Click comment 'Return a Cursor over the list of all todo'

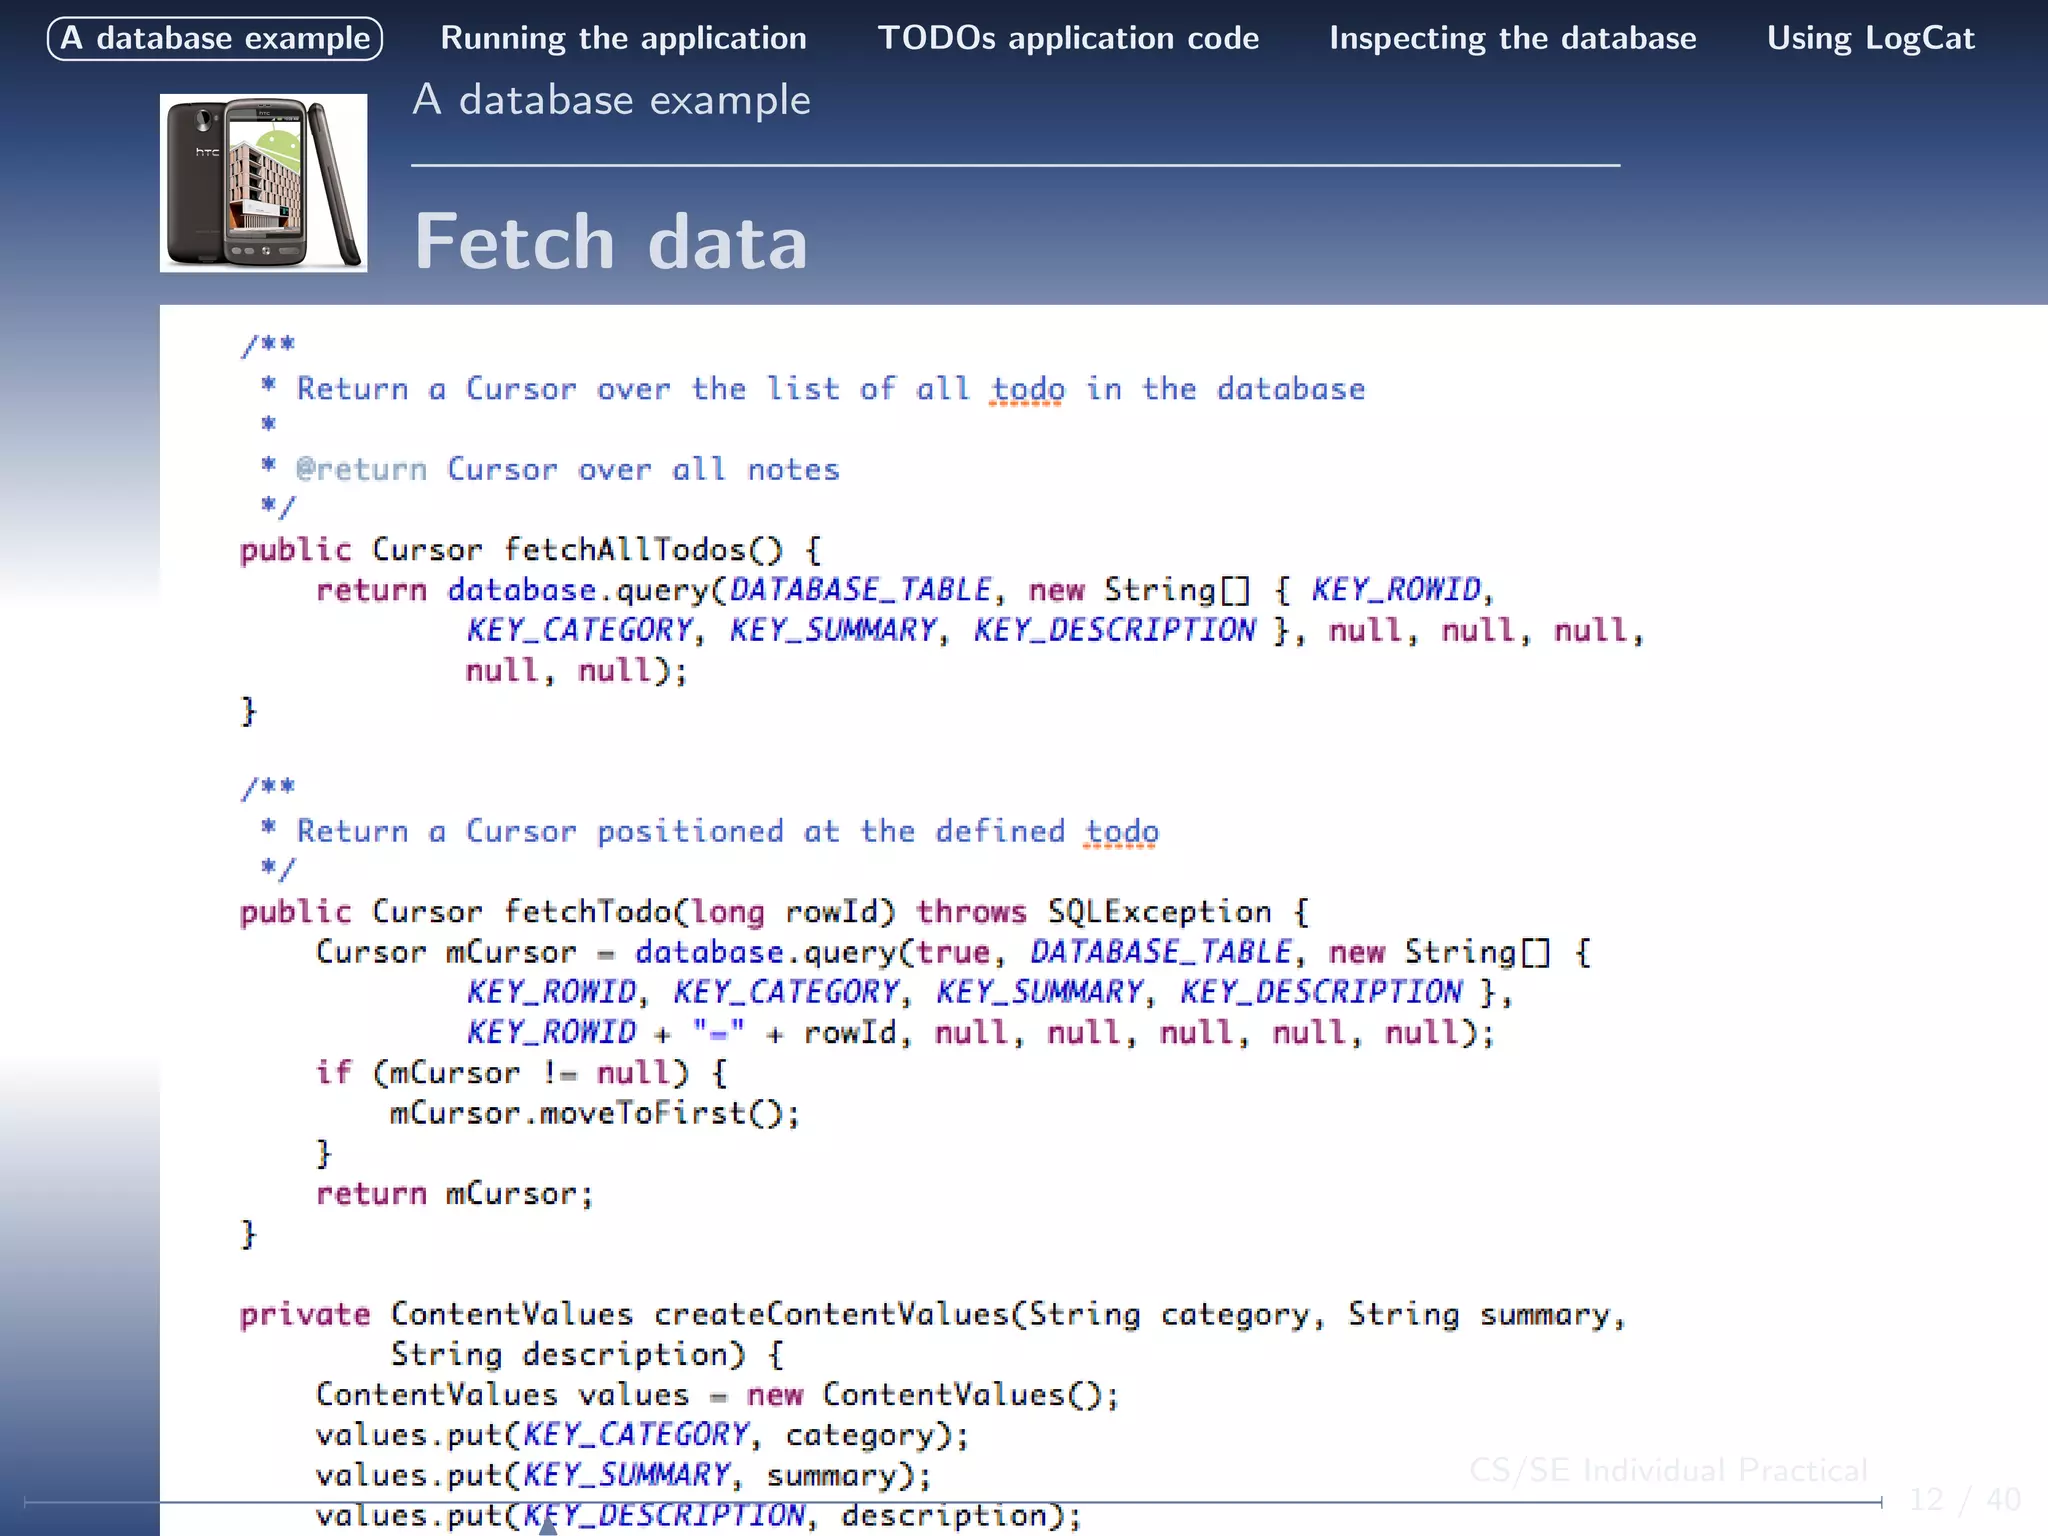click(x=681, y=389)
